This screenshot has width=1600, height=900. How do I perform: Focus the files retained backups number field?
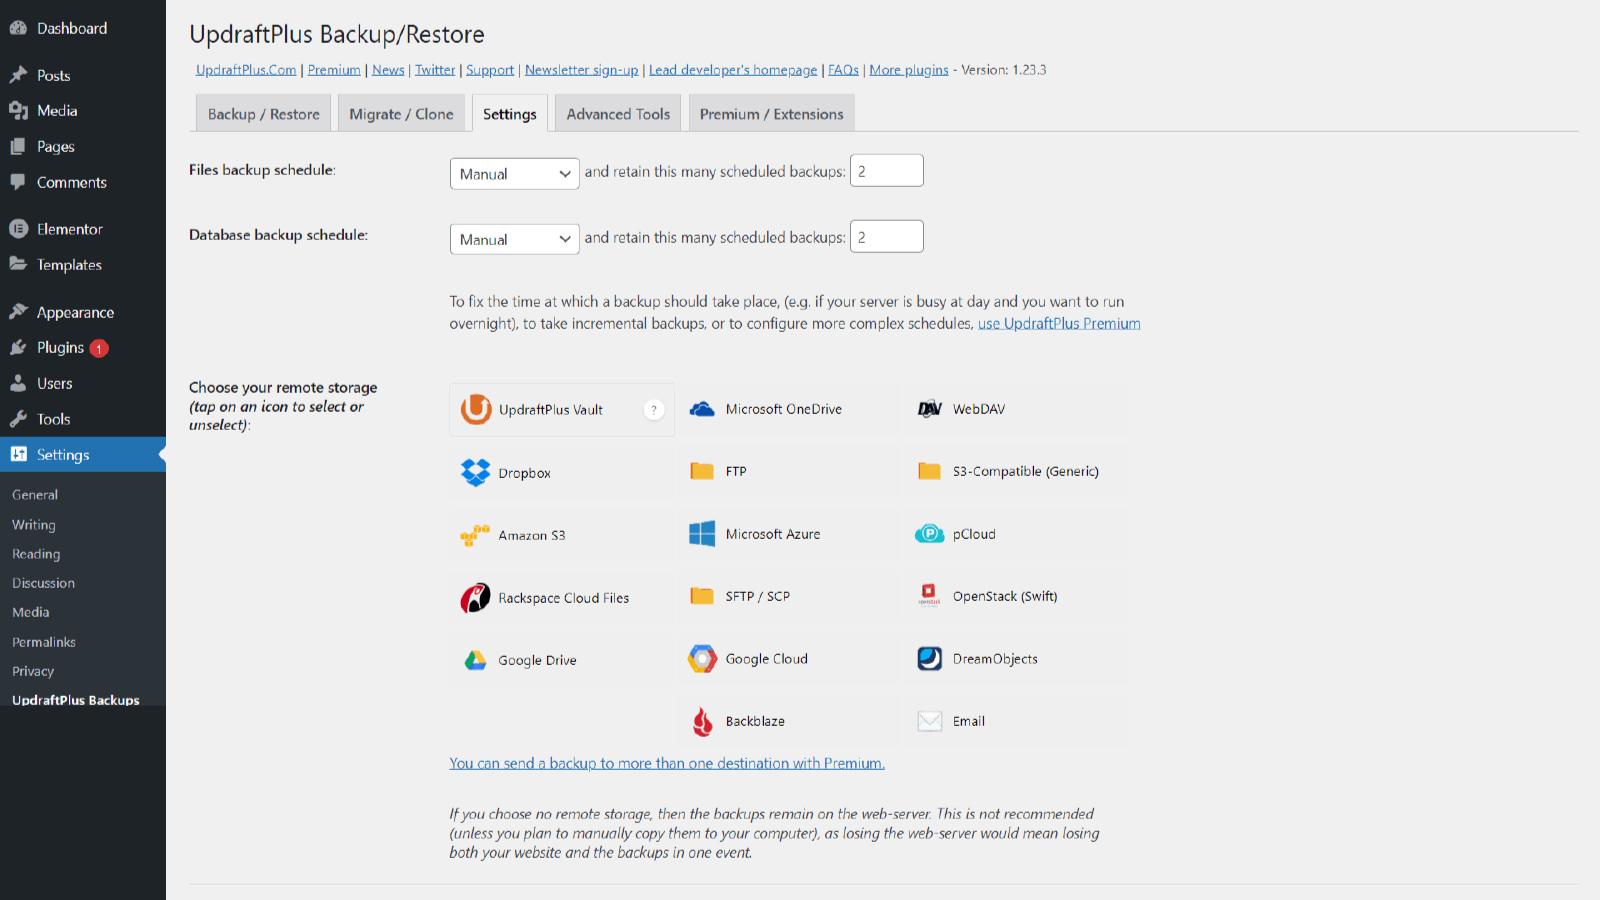coord(887,171)
